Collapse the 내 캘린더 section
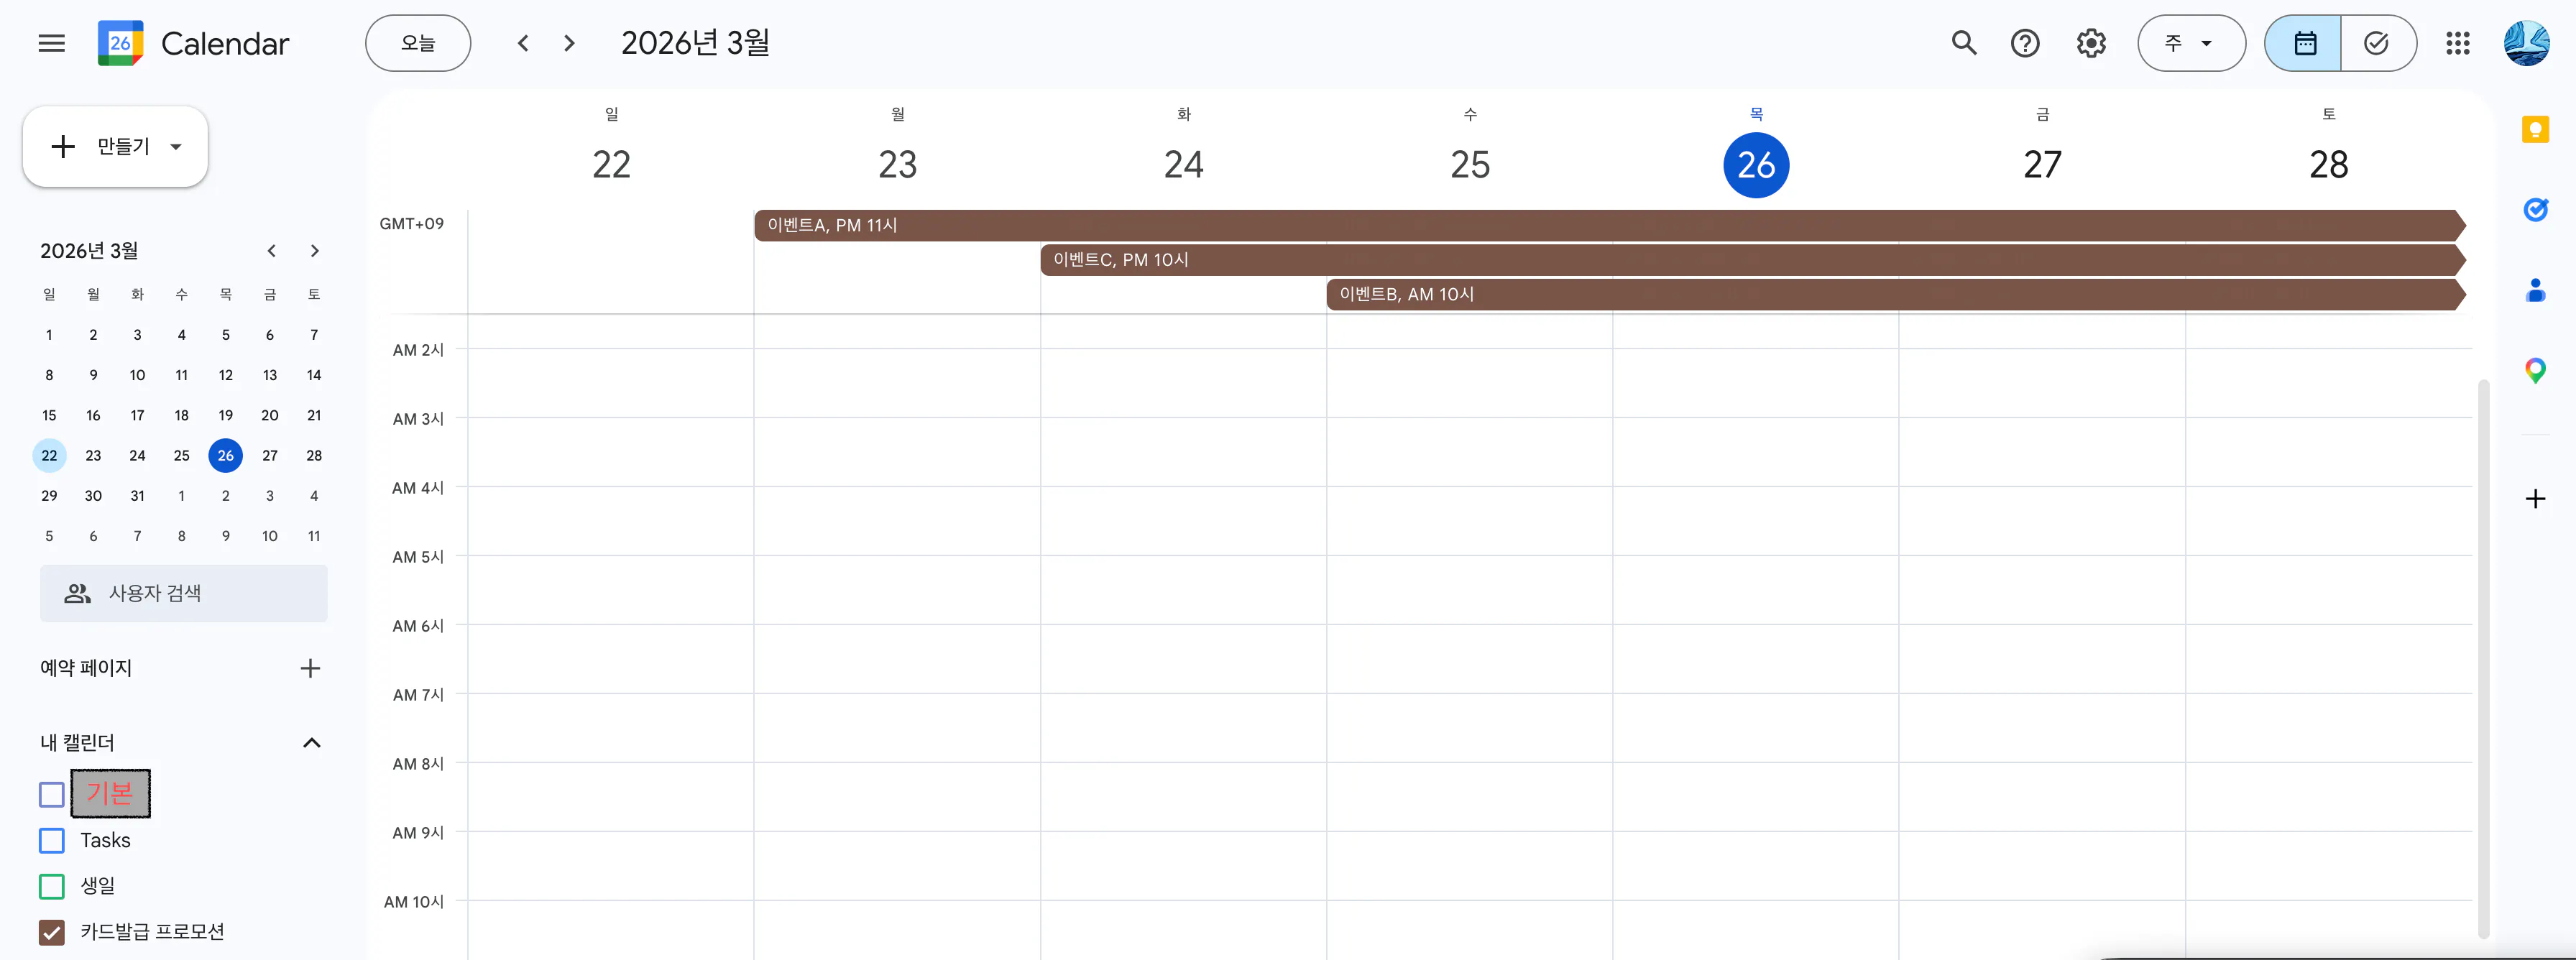The image size is (2576, 960). (x=312, y=742)
